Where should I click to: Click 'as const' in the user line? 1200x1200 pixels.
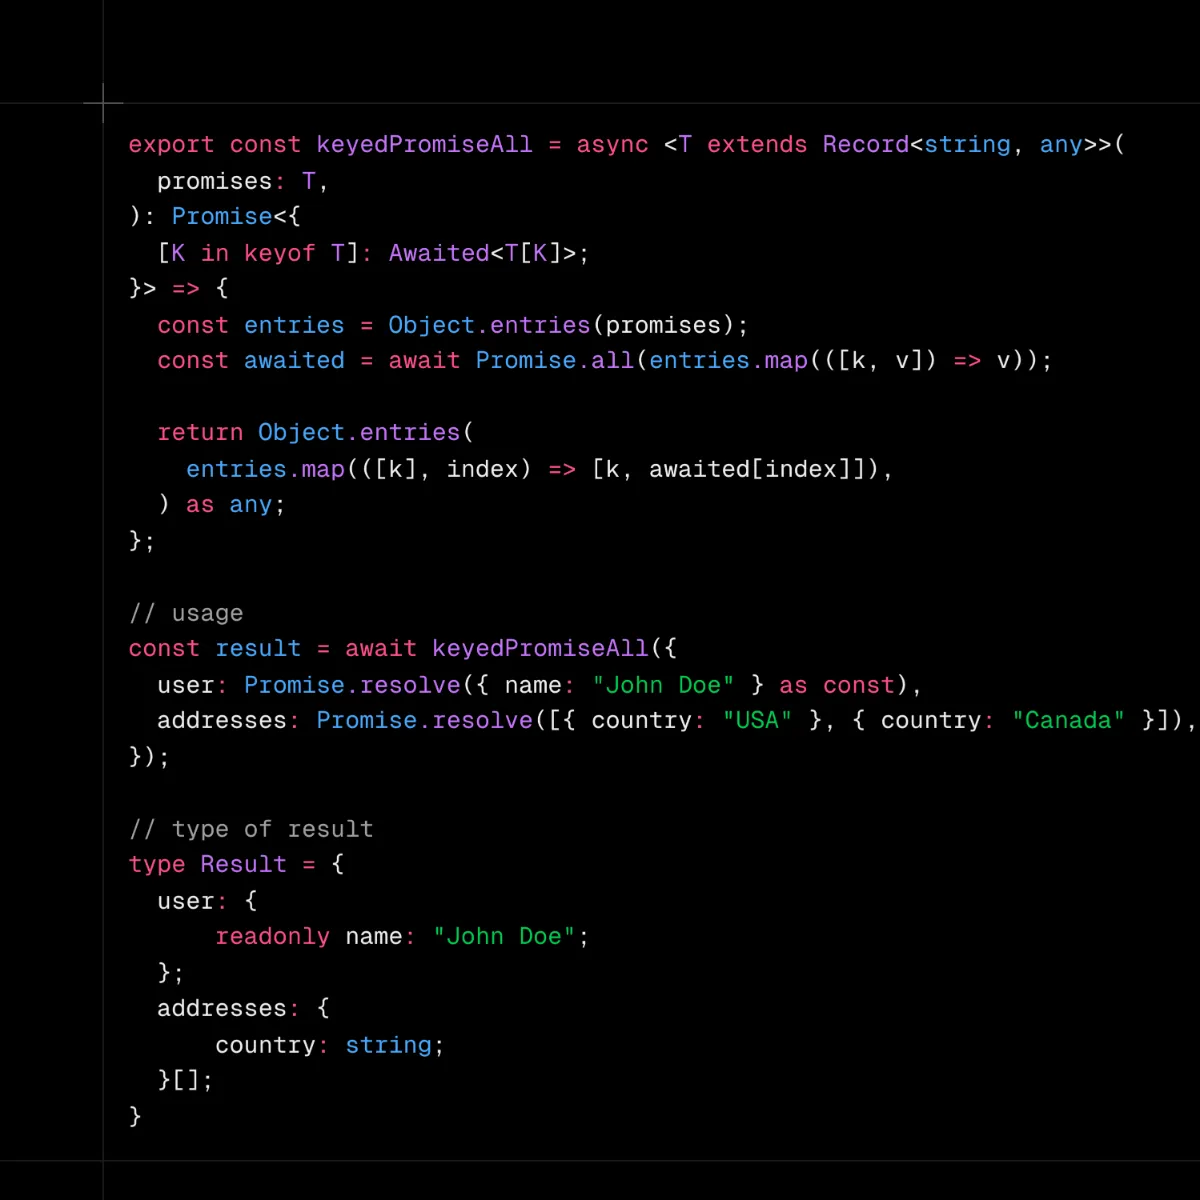tap(836, 685)
